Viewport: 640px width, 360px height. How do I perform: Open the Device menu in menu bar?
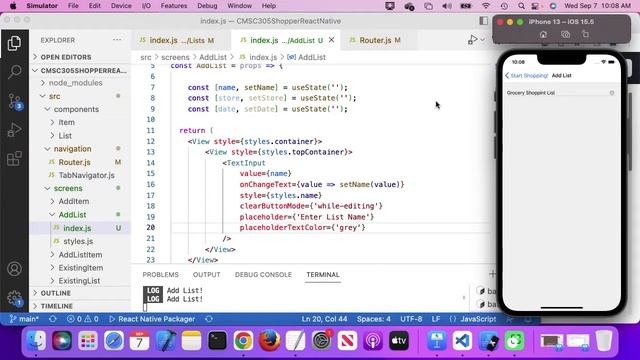tap(121, 6)
